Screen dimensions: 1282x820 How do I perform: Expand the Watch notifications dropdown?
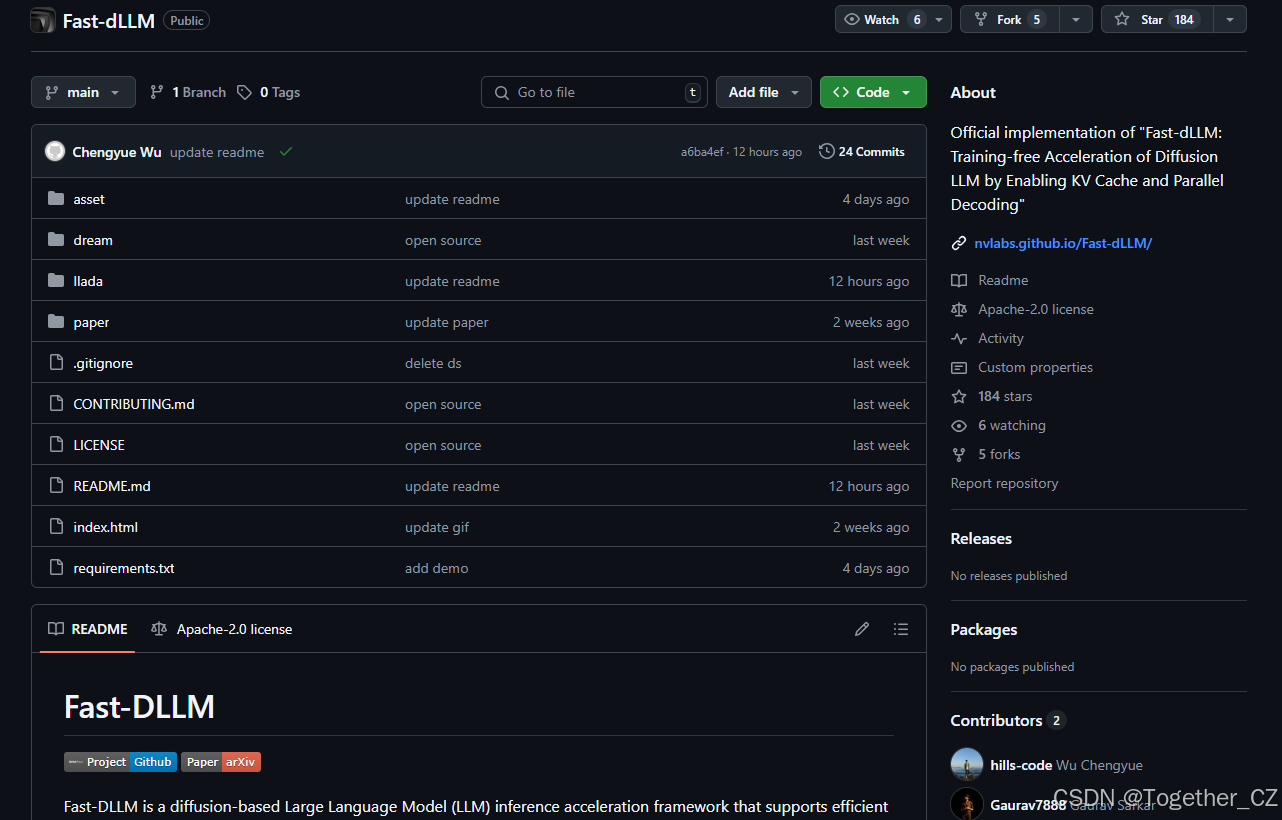pyautogui.click(x=893, y=20)
